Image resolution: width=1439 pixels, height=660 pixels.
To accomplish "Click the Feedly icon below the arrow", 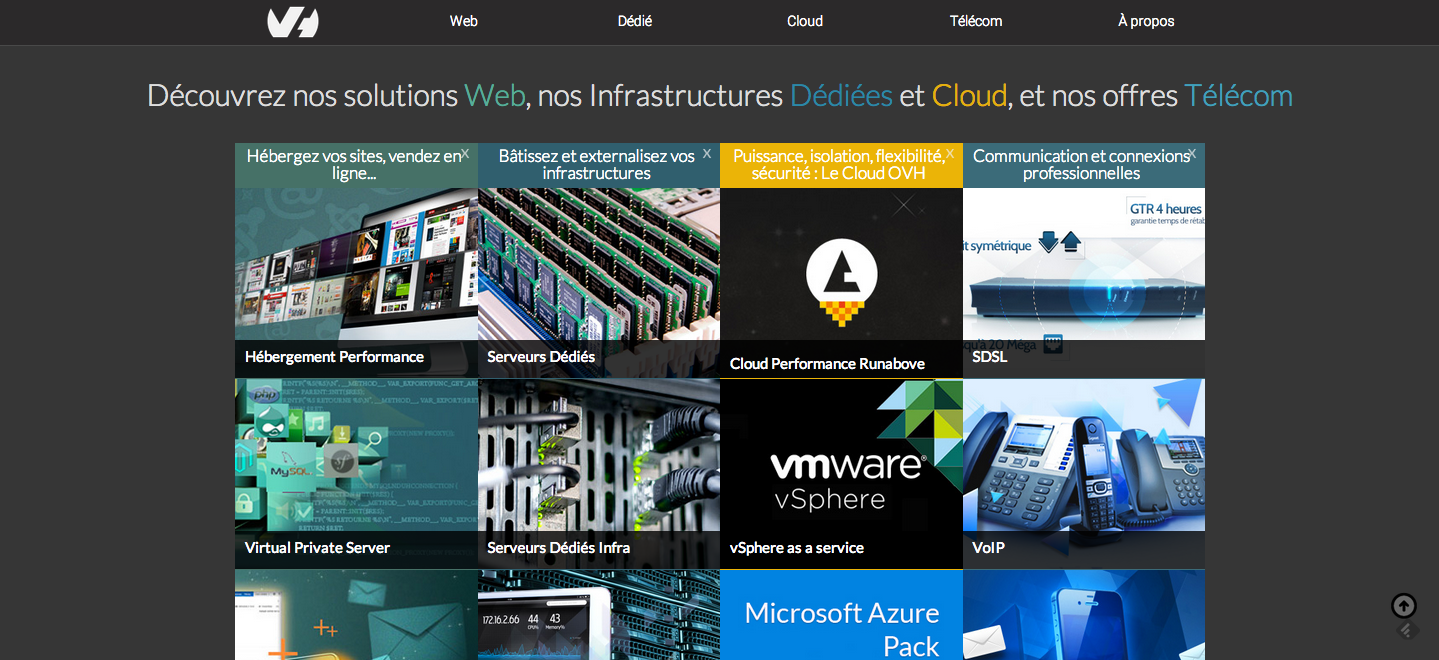I will 1408,631.
